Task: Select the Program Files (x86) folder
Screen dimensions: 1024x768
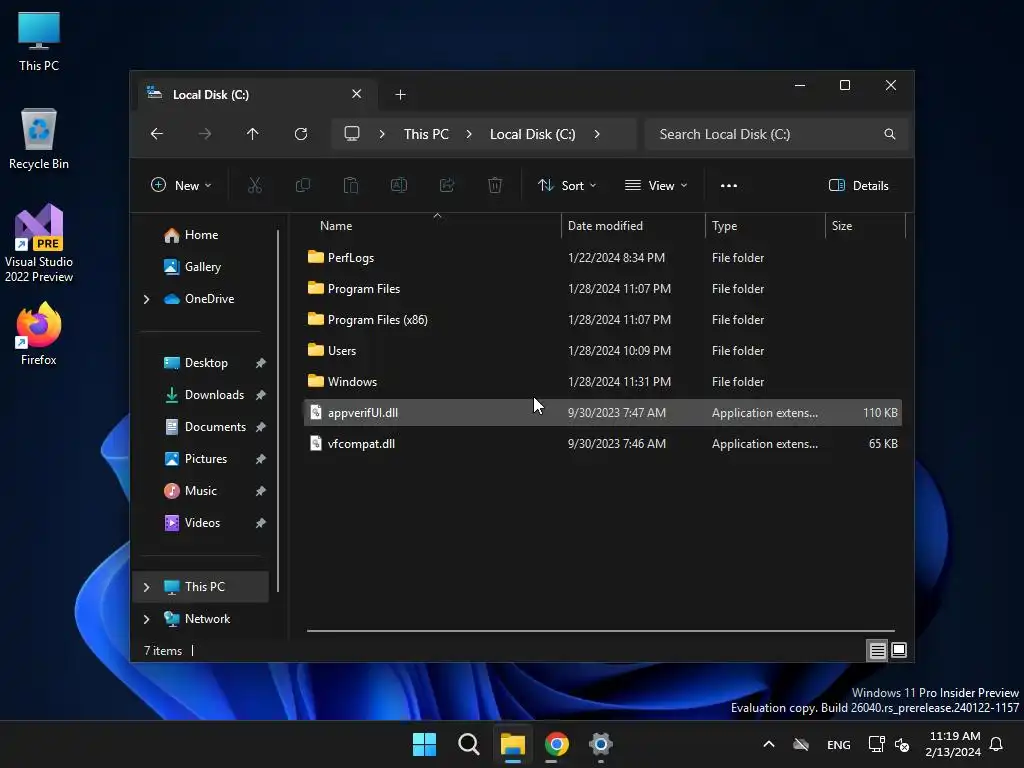Action: tap(602, 320)
